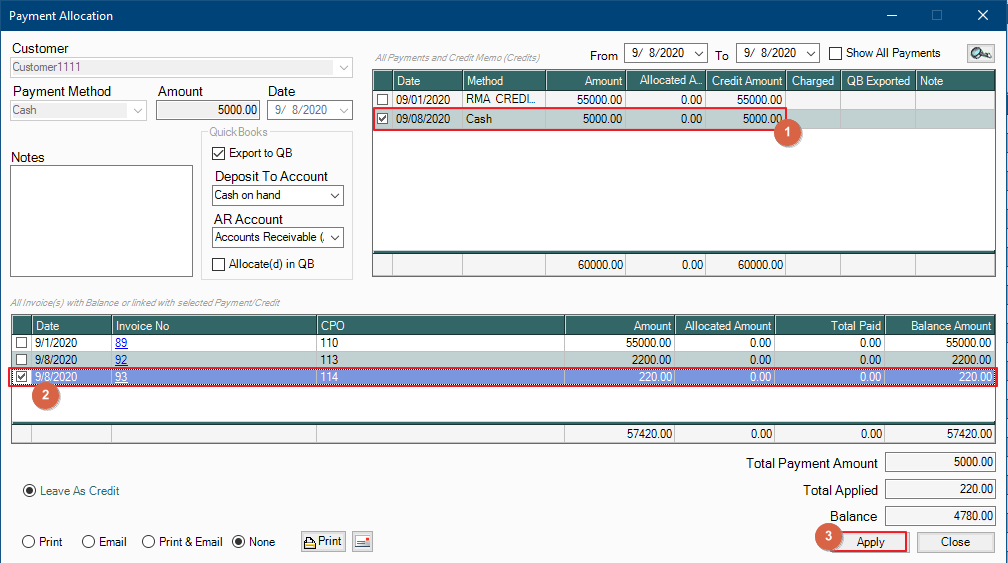The image size is (1008, 563).
Task: Expand the AR Account dropdown
Action: [x=334, y=238]
